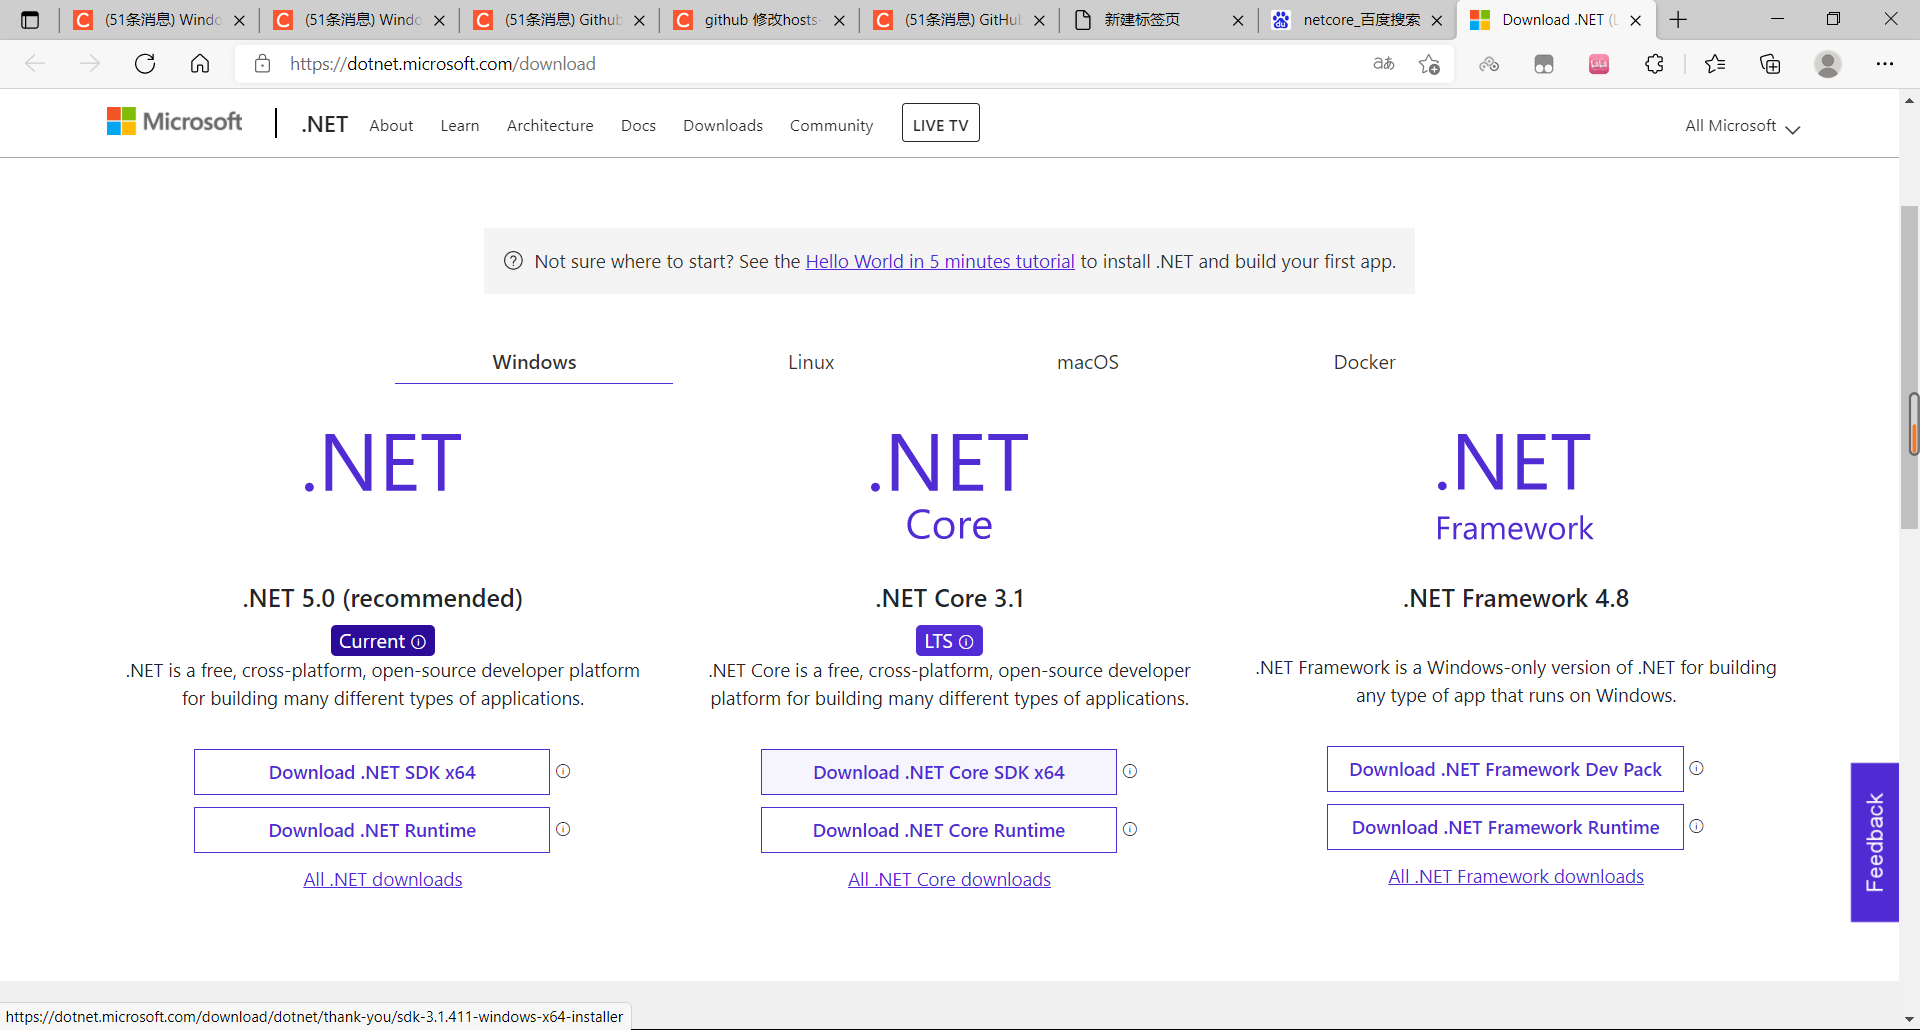
Task: Select the macOS platform tab
Action: pyautogui.click(x=1088, y=362)
